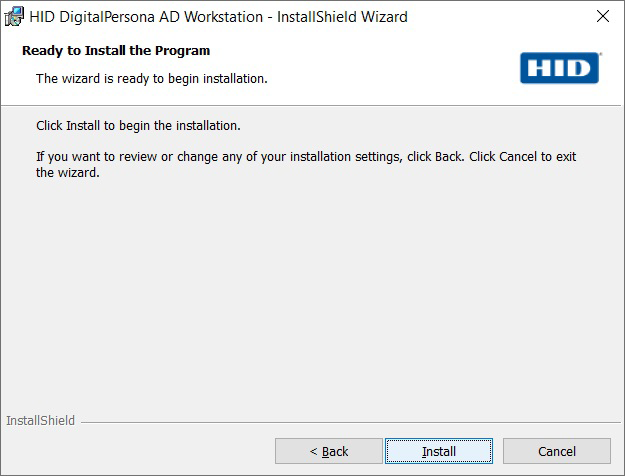The height and width of the screenshot is (476, 625).
Task: Click the registered trademark mark on HID logo
Action: 599,56
